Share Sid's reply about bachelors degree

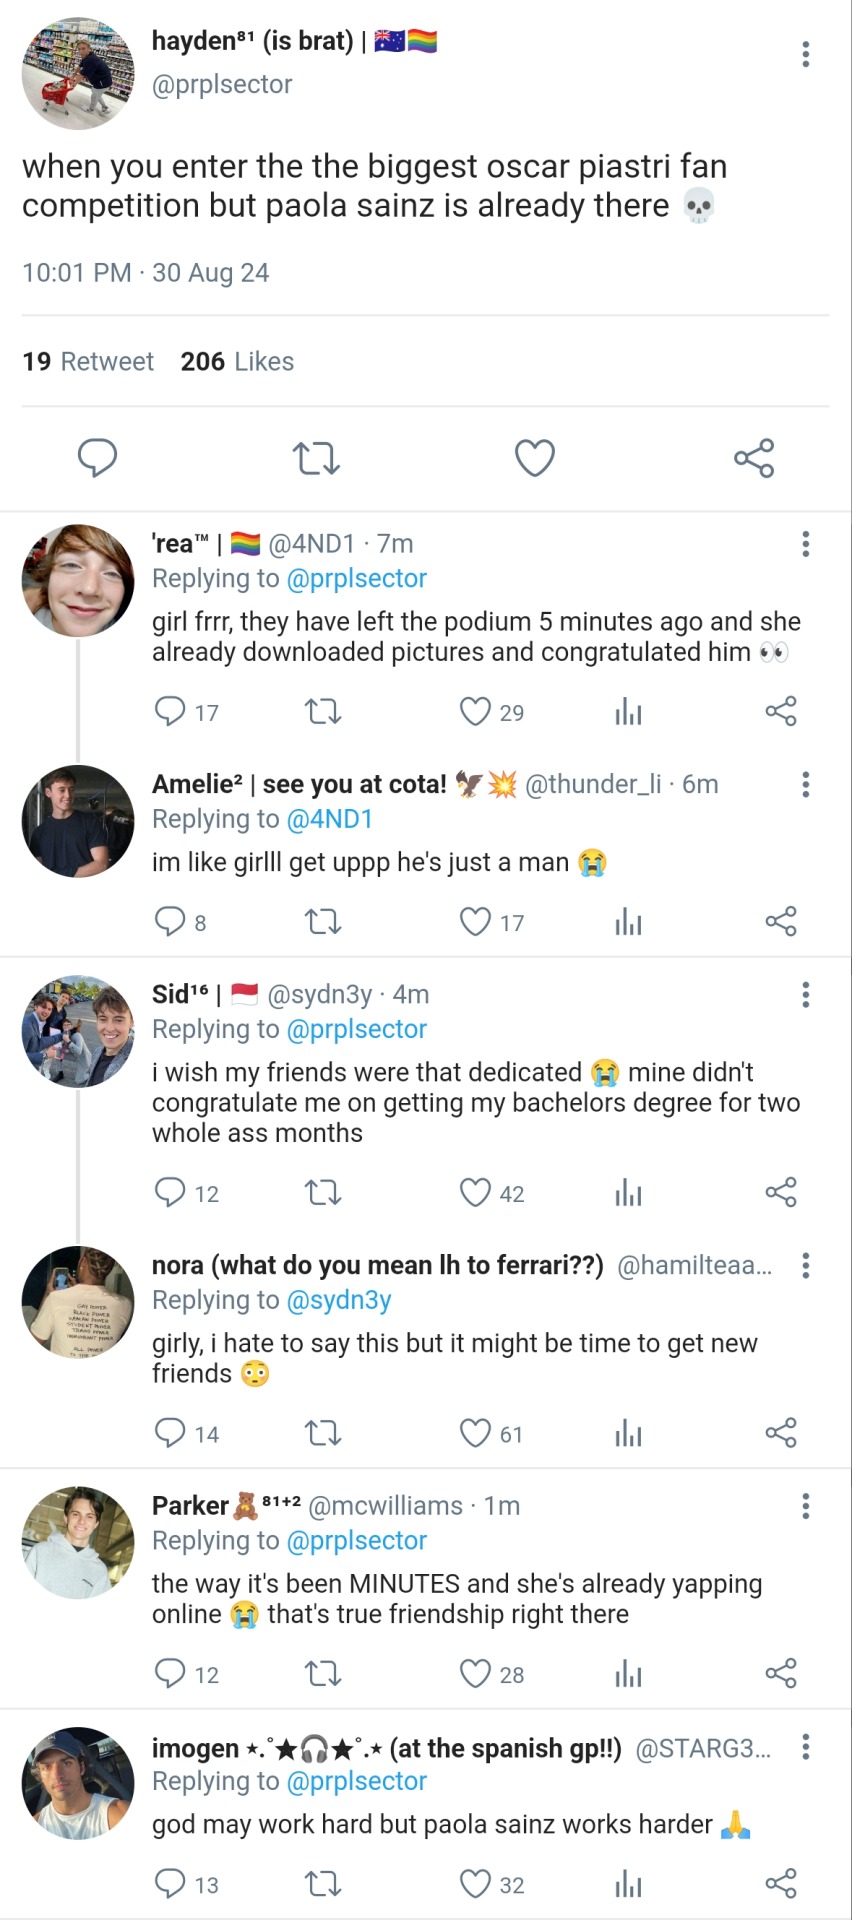pyautogui.click(x=780, y=1192)
